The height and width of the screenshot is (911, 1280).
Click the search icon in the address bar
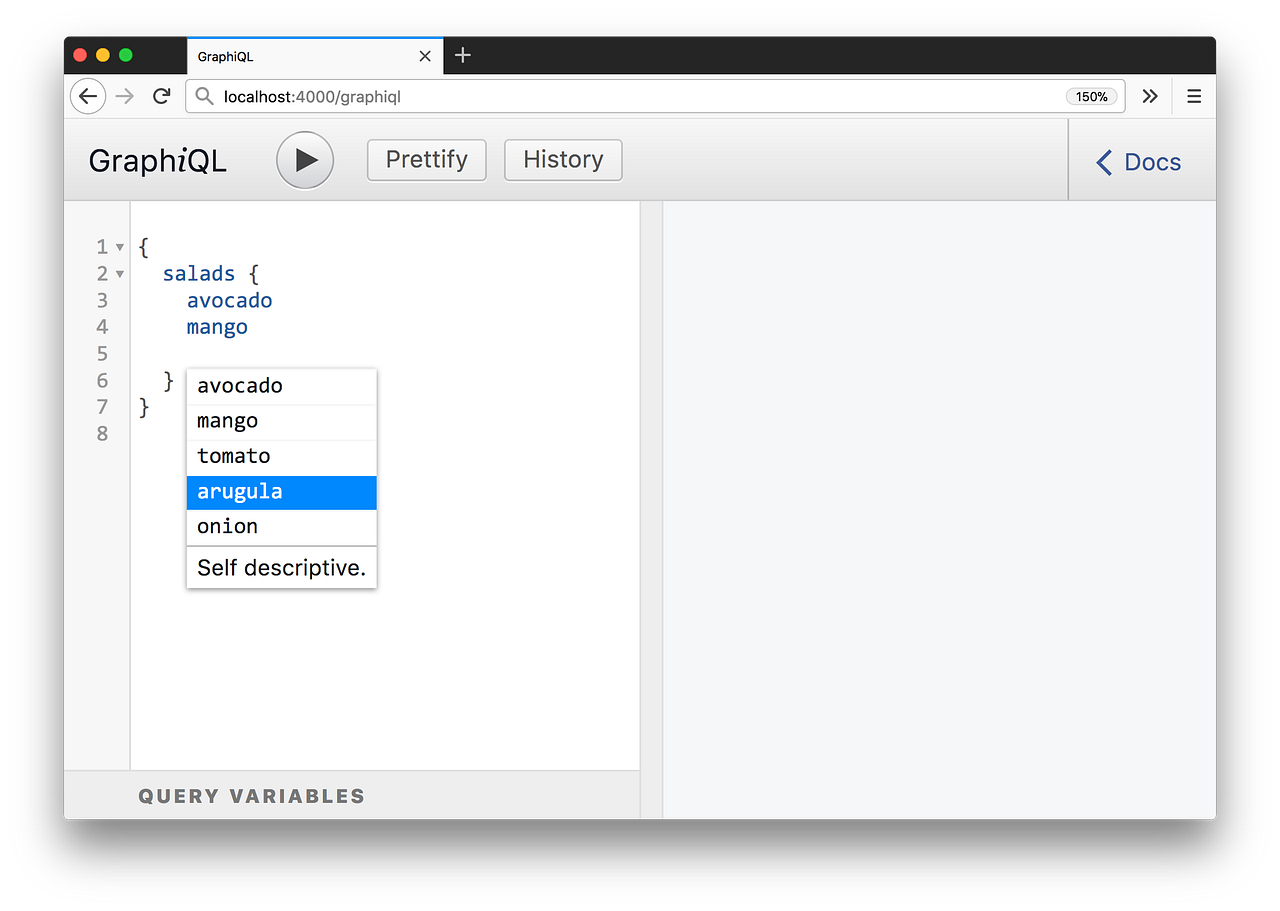203,96
